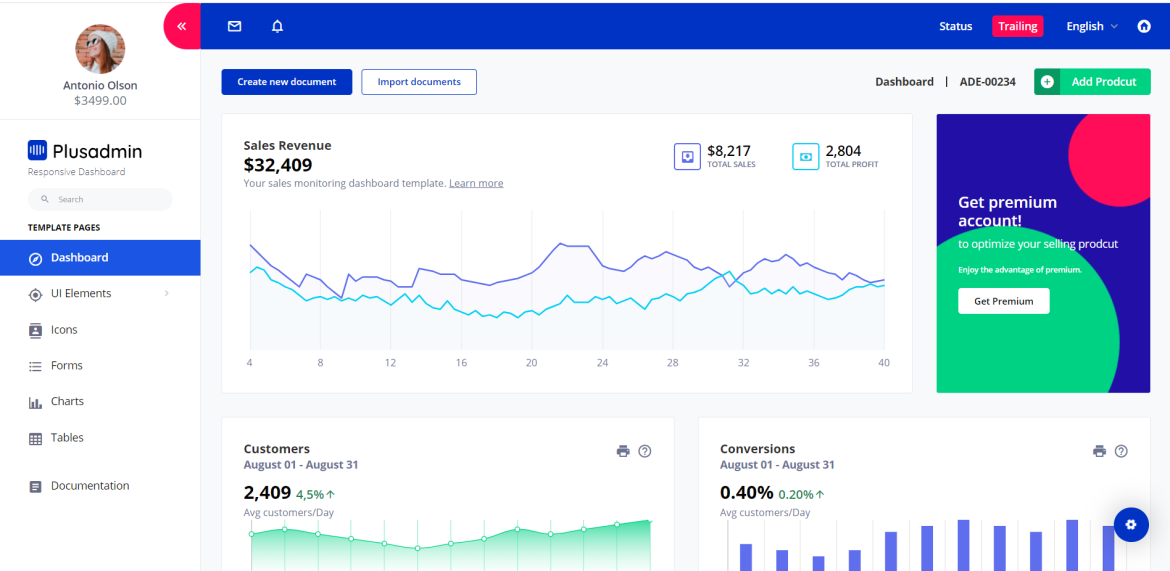Click the Trailing status badge
The width and height of the screenshot is (1170, 571).
pyautogui.click(x=1018, y=26)
